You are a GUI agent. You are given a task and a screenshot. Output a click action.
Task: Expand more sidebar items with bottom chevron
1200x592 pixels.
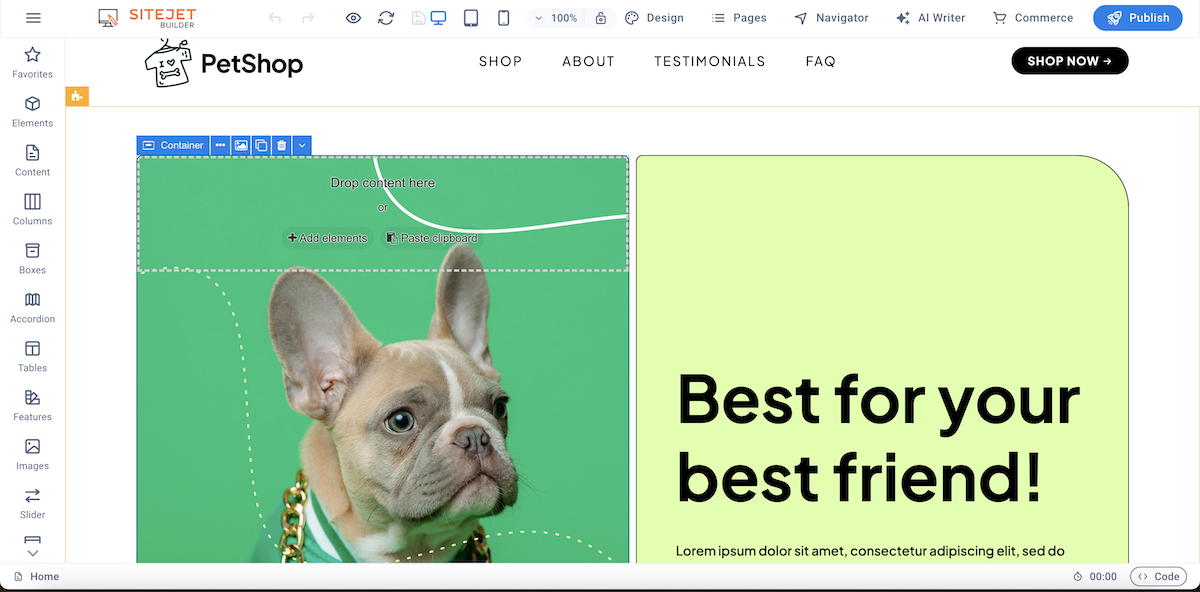32,553
